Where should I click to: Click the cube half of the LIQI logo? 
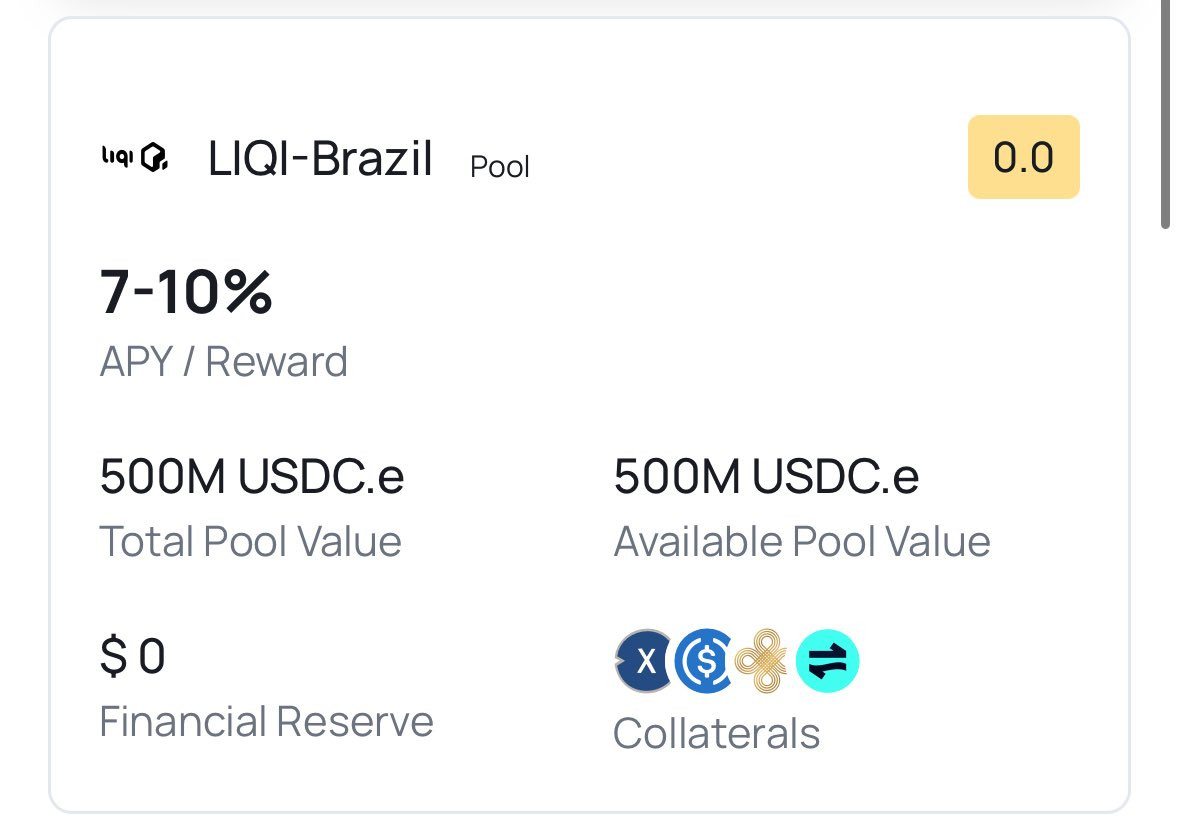click(x=154, y=157)
